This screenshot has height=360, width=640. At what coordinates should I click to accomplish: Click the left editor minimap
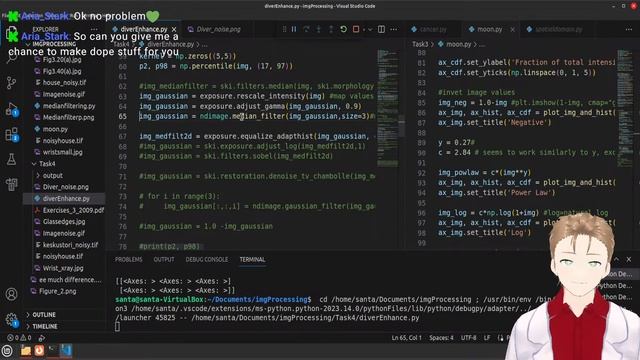coord(388,108)
